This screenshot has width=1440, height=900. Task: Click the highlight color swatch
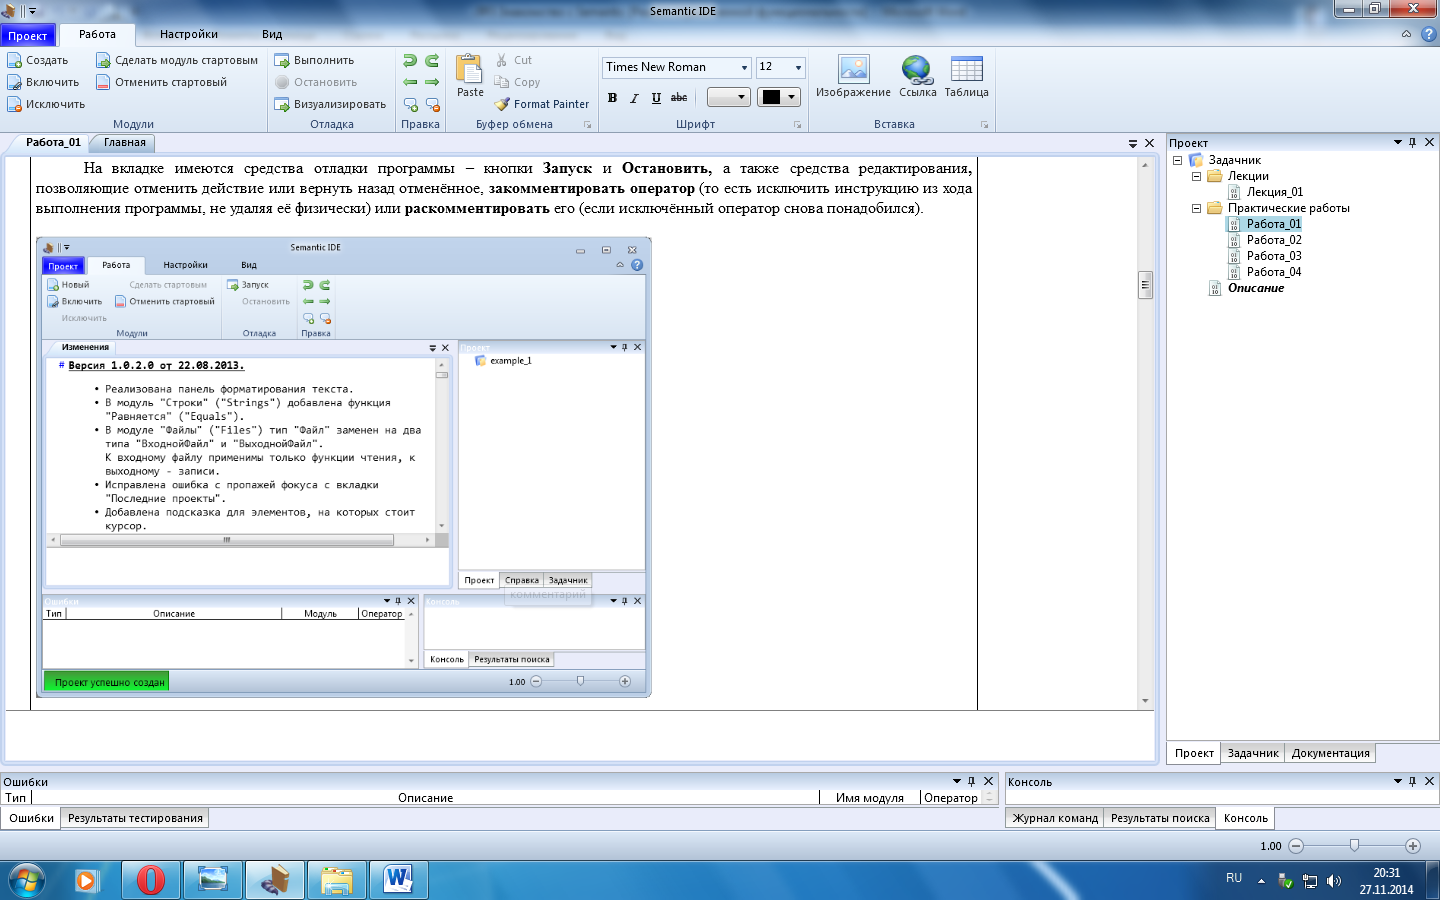tap(721, 97)
